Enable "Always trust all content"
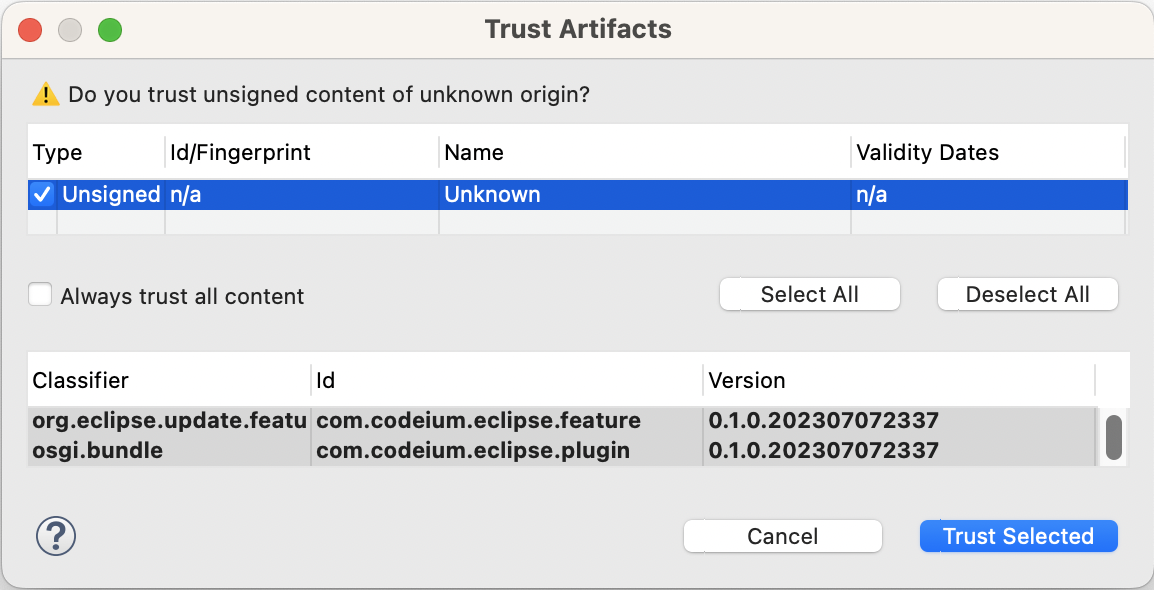 40,294
